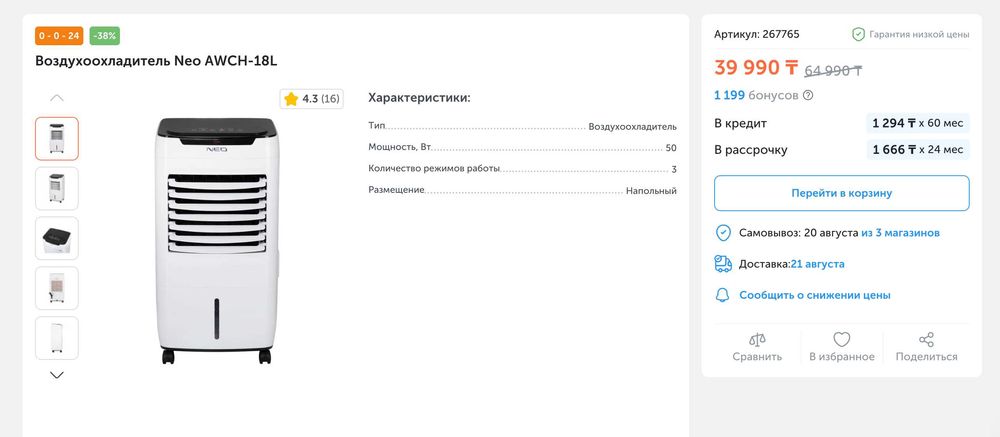Open the main cooler product image
1000x437 pixels.
pos(215,240)
